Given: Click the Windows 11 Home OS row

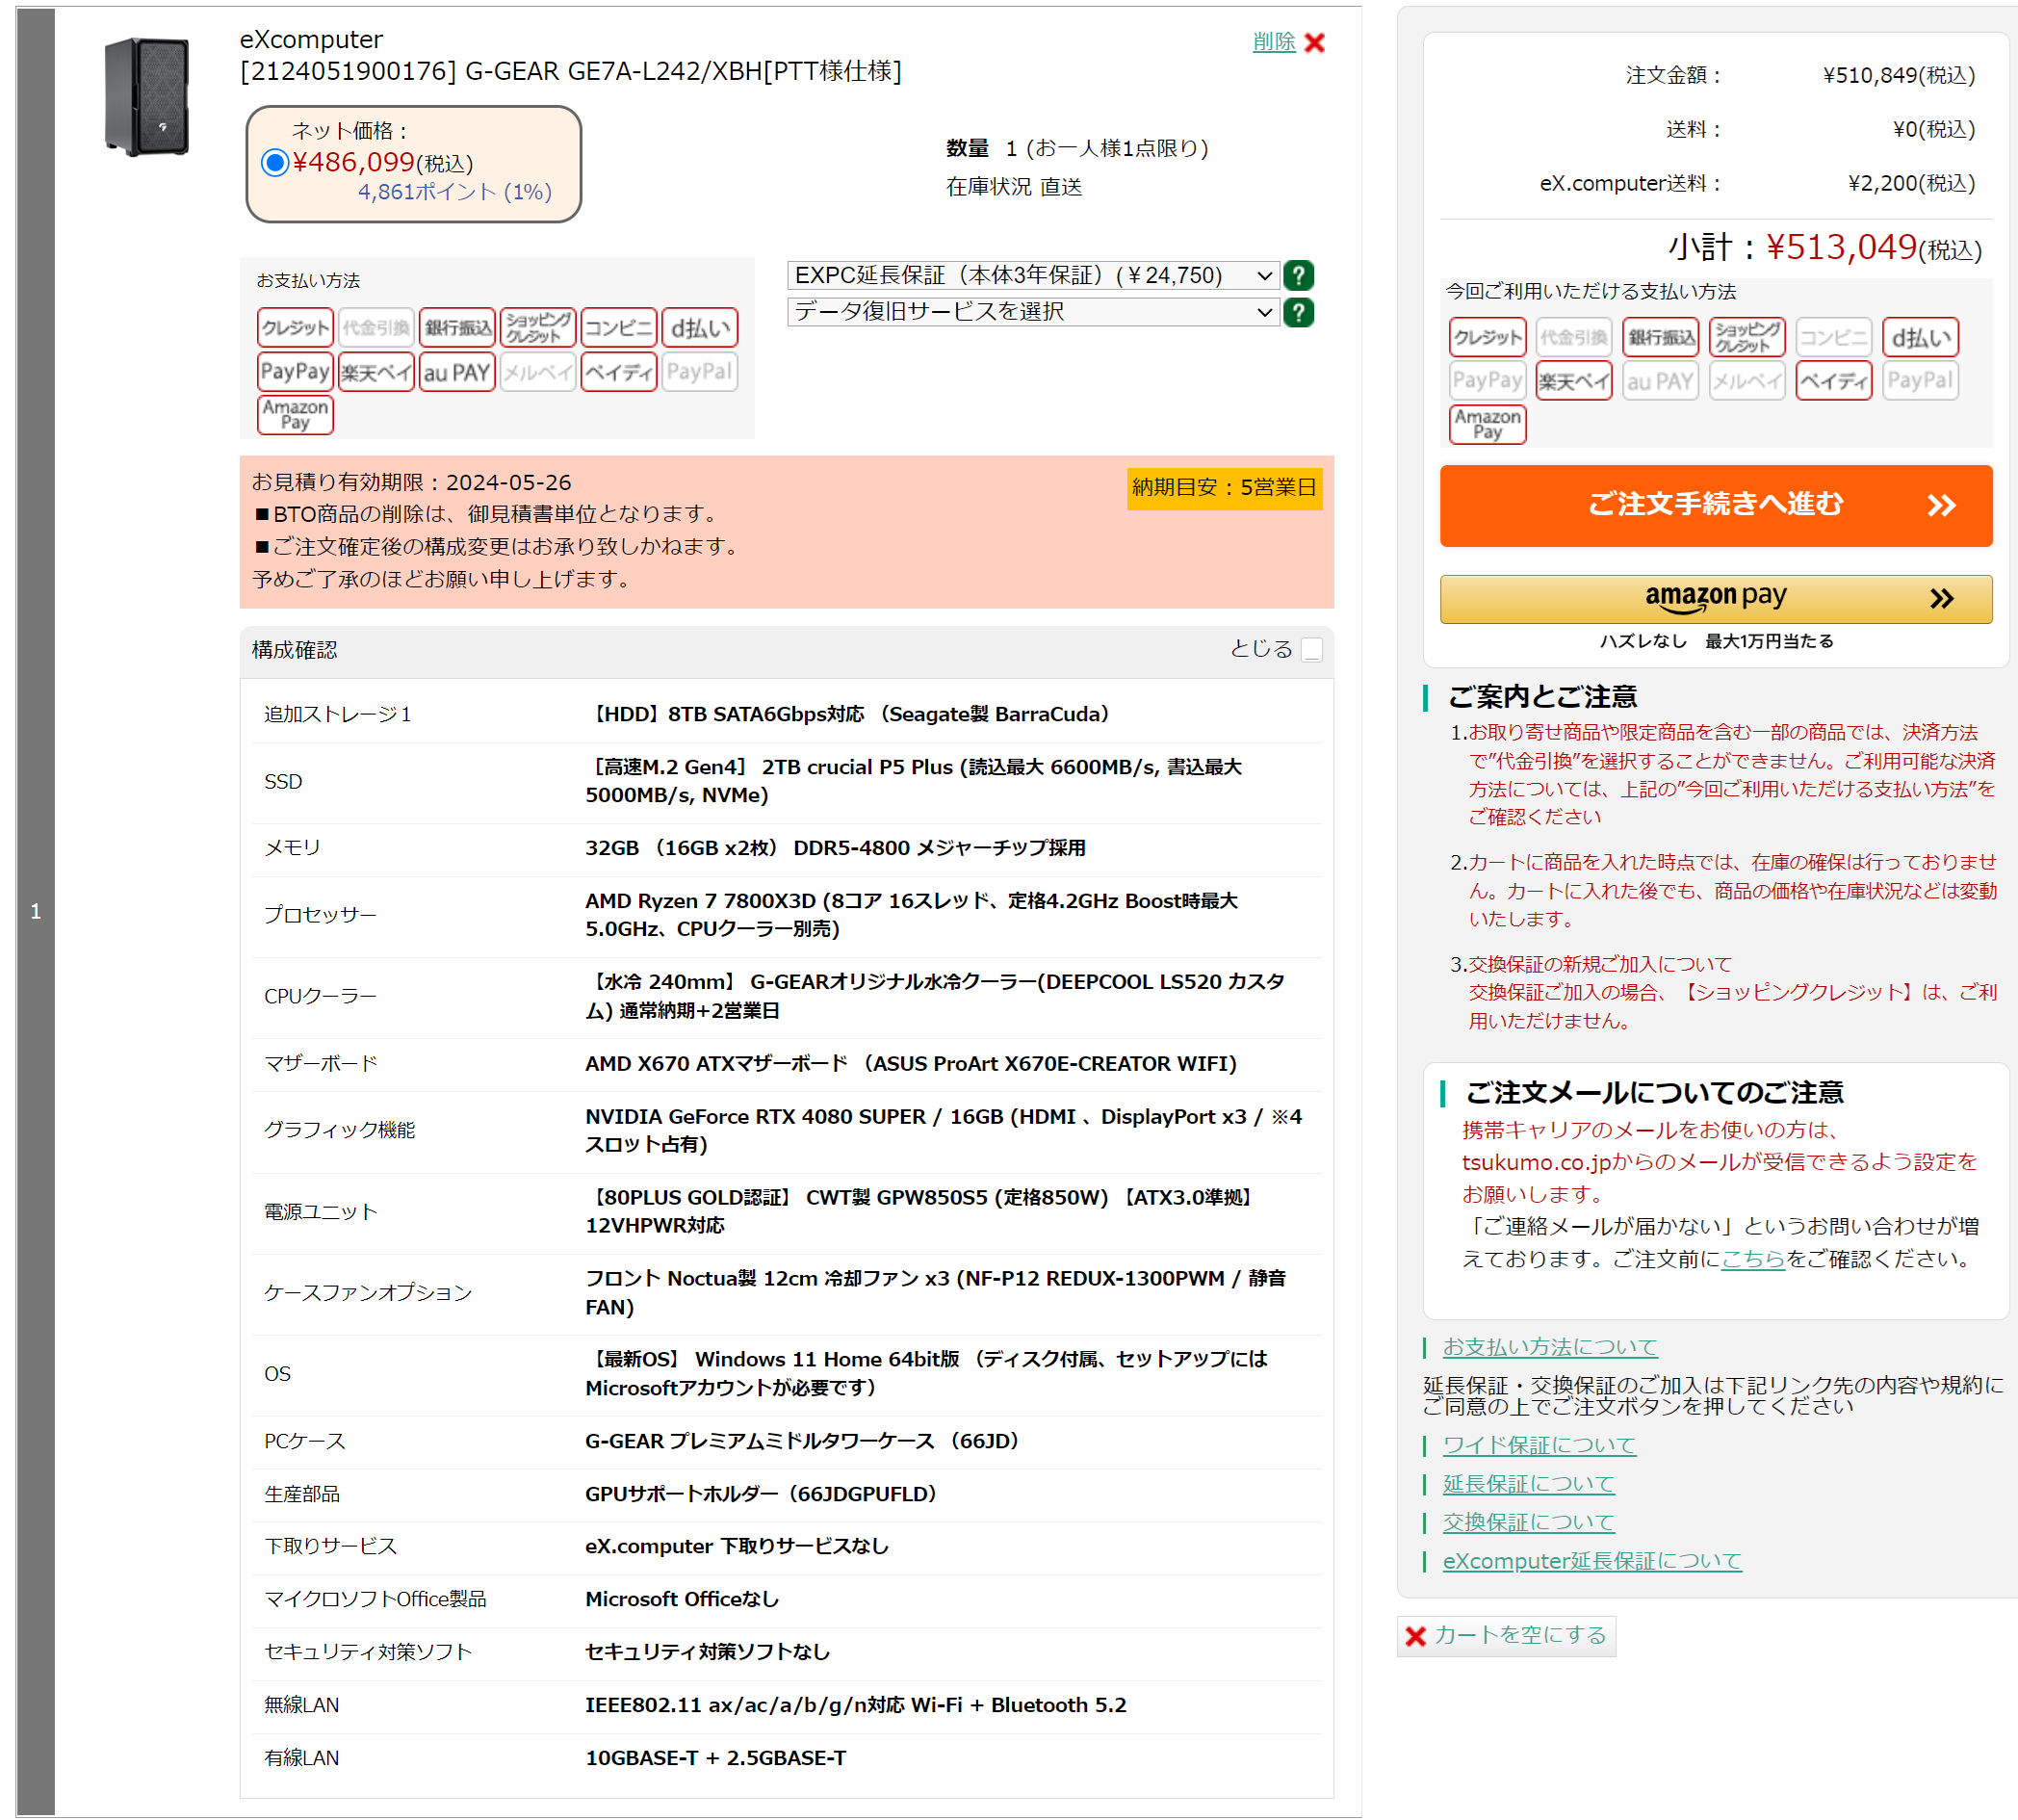Looking at the screenshot, I should pyautogui.click(x=786, y=1373).
